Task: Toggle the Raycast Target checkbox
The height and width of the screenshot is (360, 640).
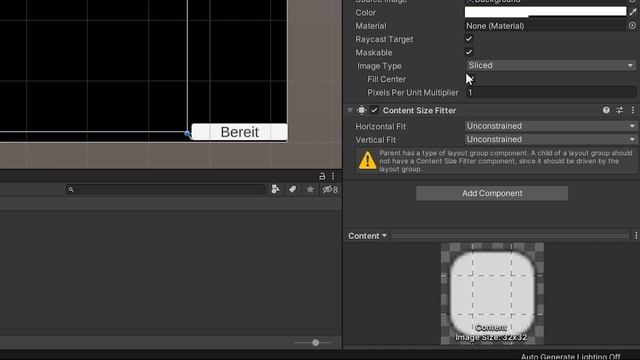Action: pyautogui.click(x=469, y=39)
